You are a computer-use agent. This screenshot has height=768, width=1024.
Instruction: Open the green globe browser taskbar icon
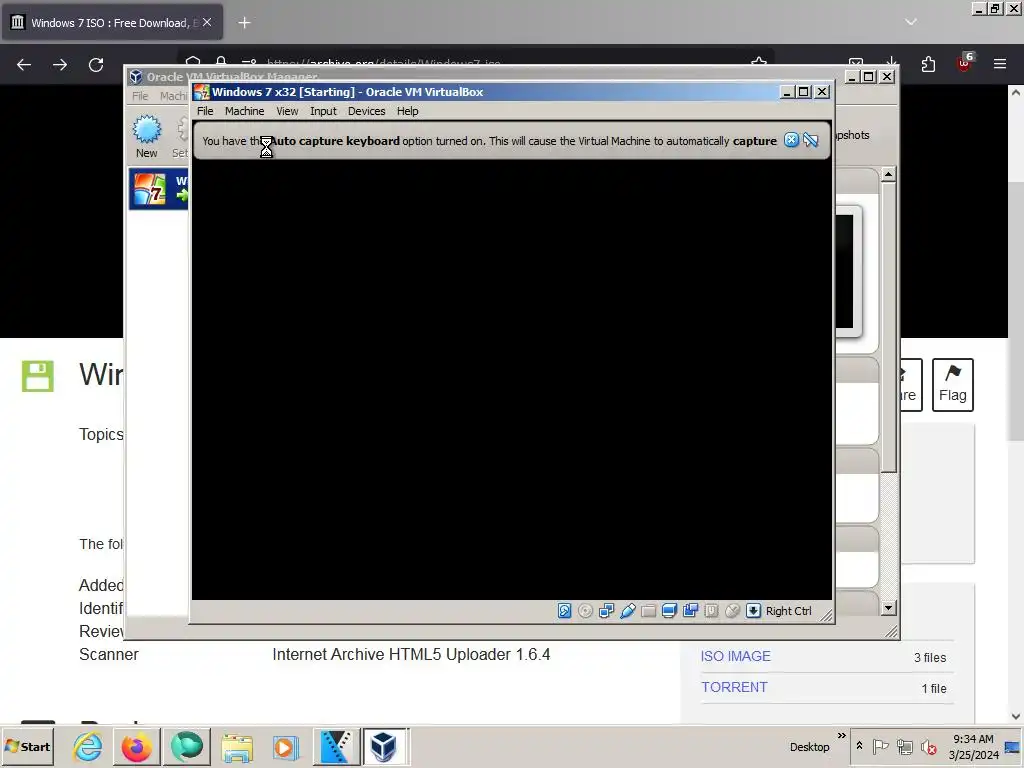pos(186,746)
